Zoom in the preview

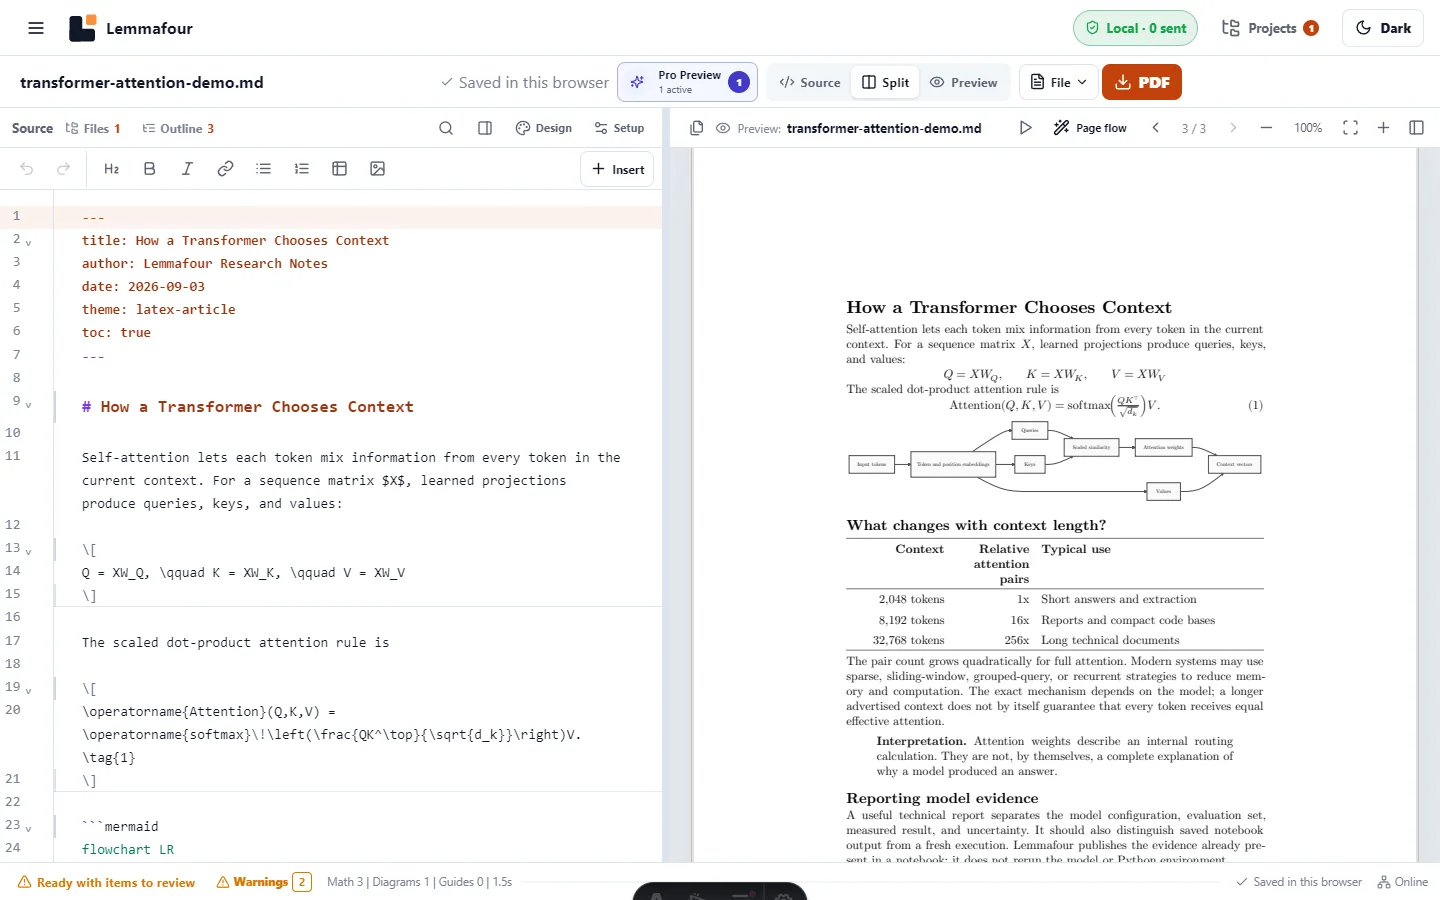[1383, 128]
